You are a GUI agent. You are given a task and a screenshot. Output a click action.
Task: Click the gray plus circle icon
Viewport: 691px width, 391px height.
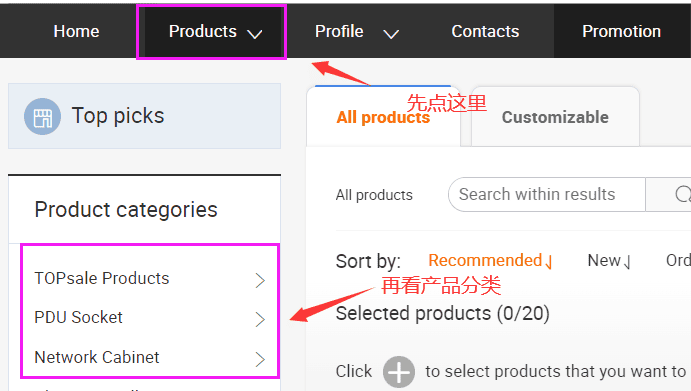coord(399,372)
